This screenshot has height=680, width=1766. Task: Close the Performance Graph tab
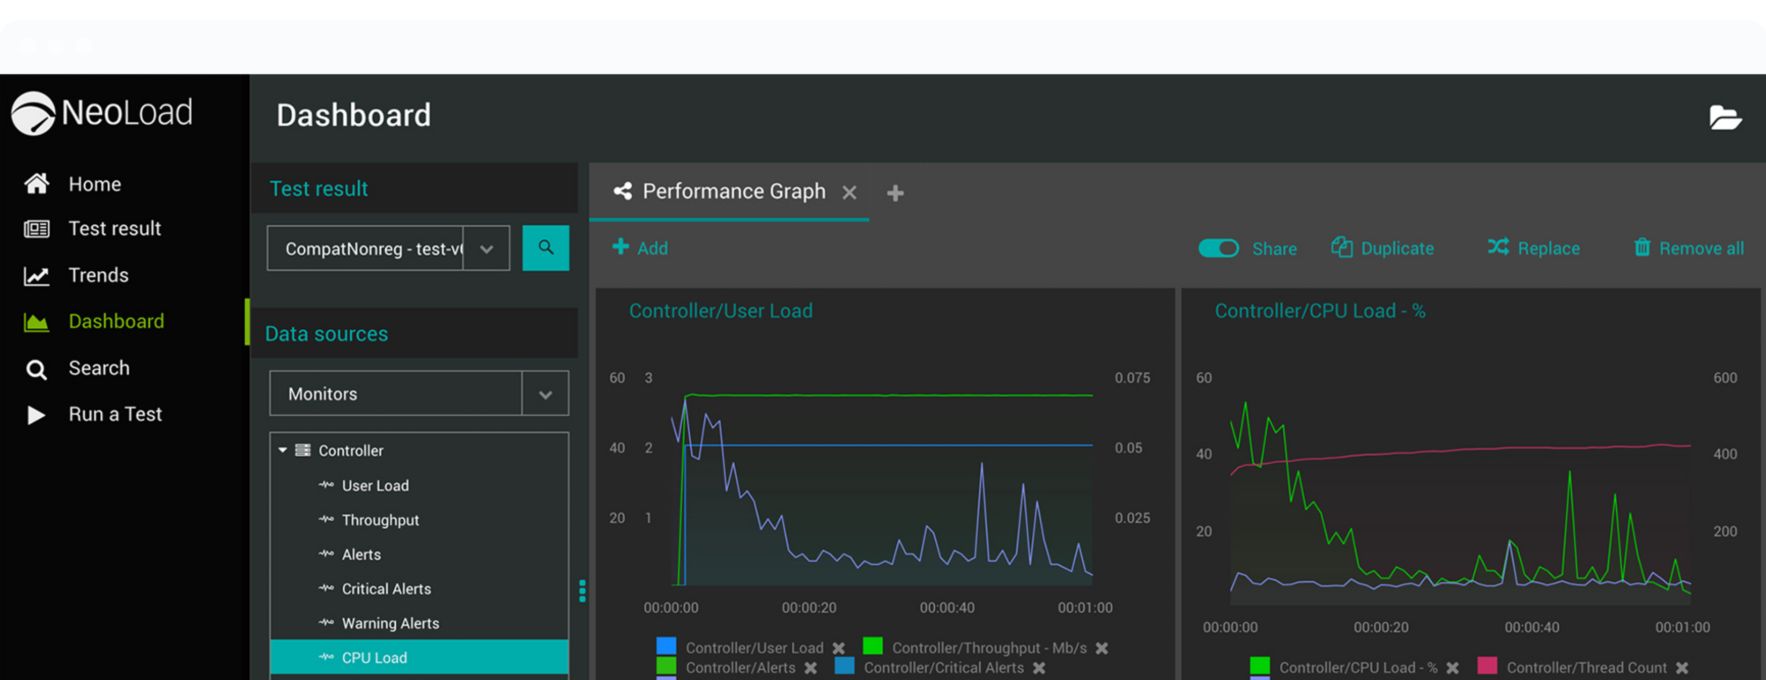849,192
